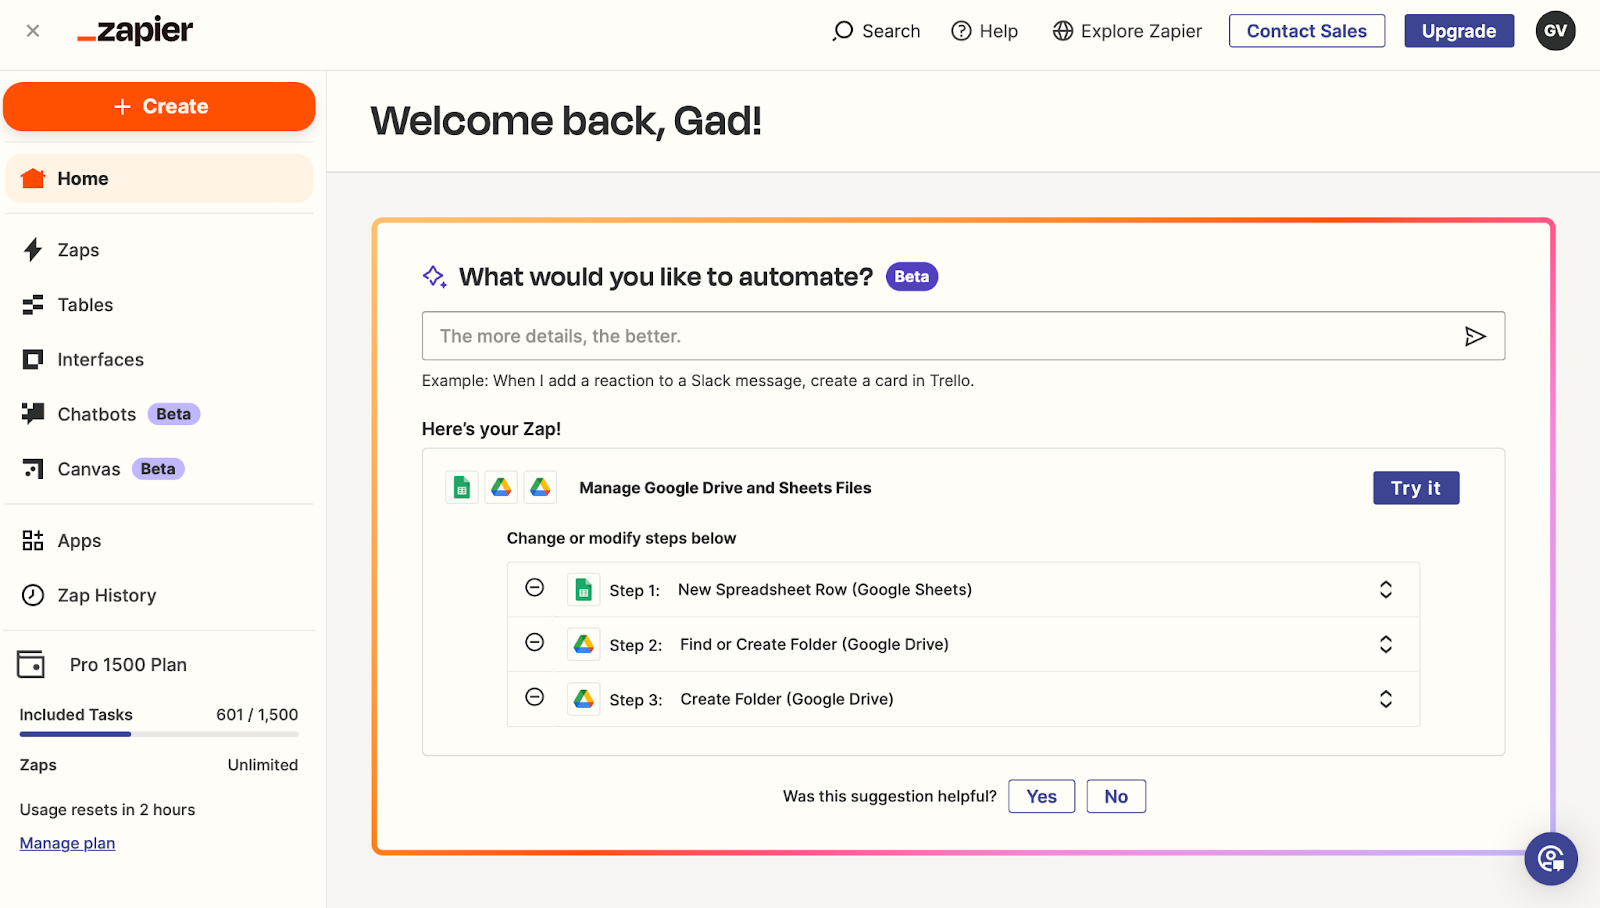Click the Explore Zapier globe icon
1600x908 pixels.
[x=1063, y=31]
